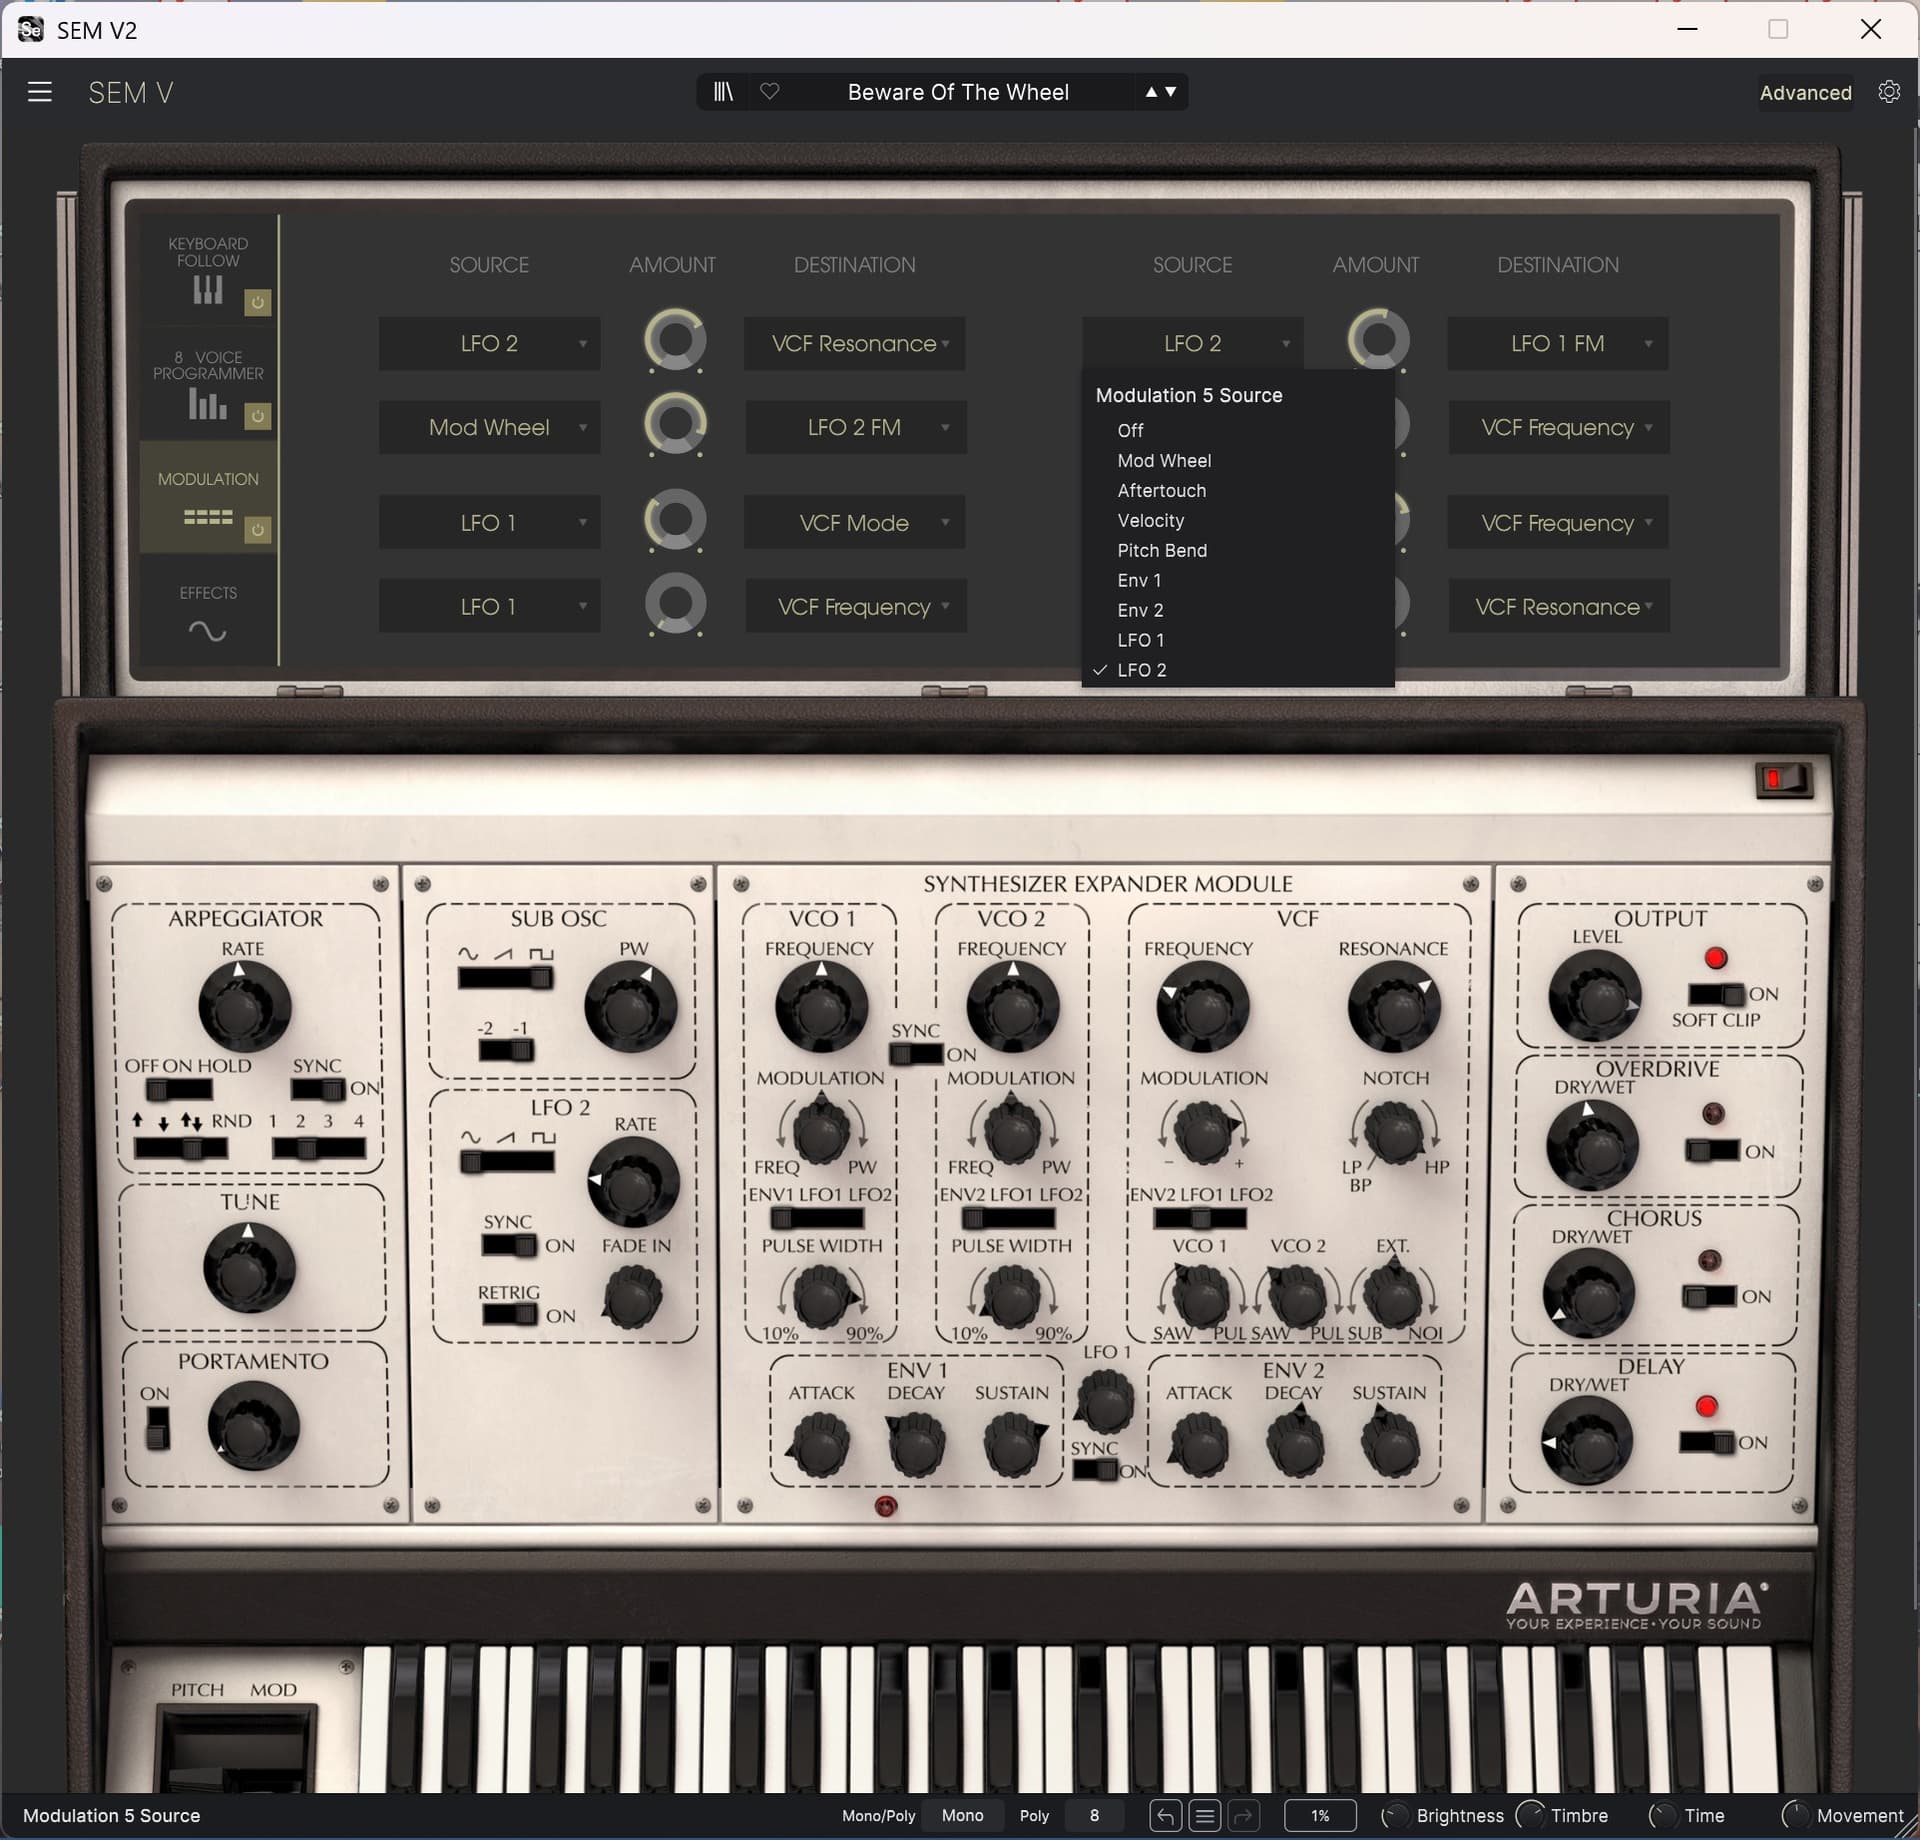Image resolution: width=1920 pixels, height=1840 pixels.
Task: Open the Effects tab sine icon
Action: pos(208,630)
